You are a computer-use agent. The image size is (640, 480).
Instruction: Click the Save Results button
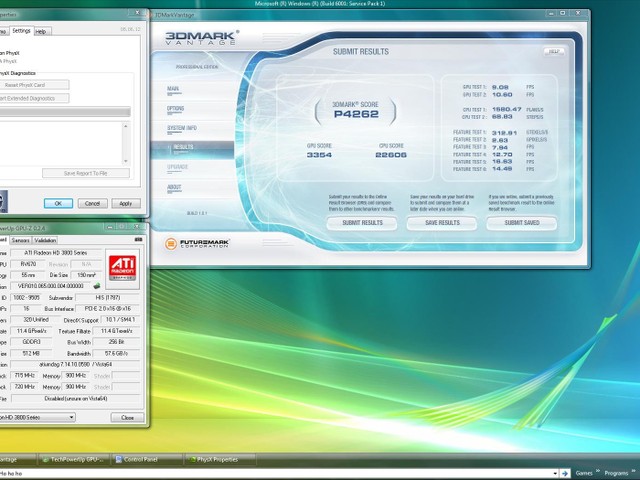(442, 223)
